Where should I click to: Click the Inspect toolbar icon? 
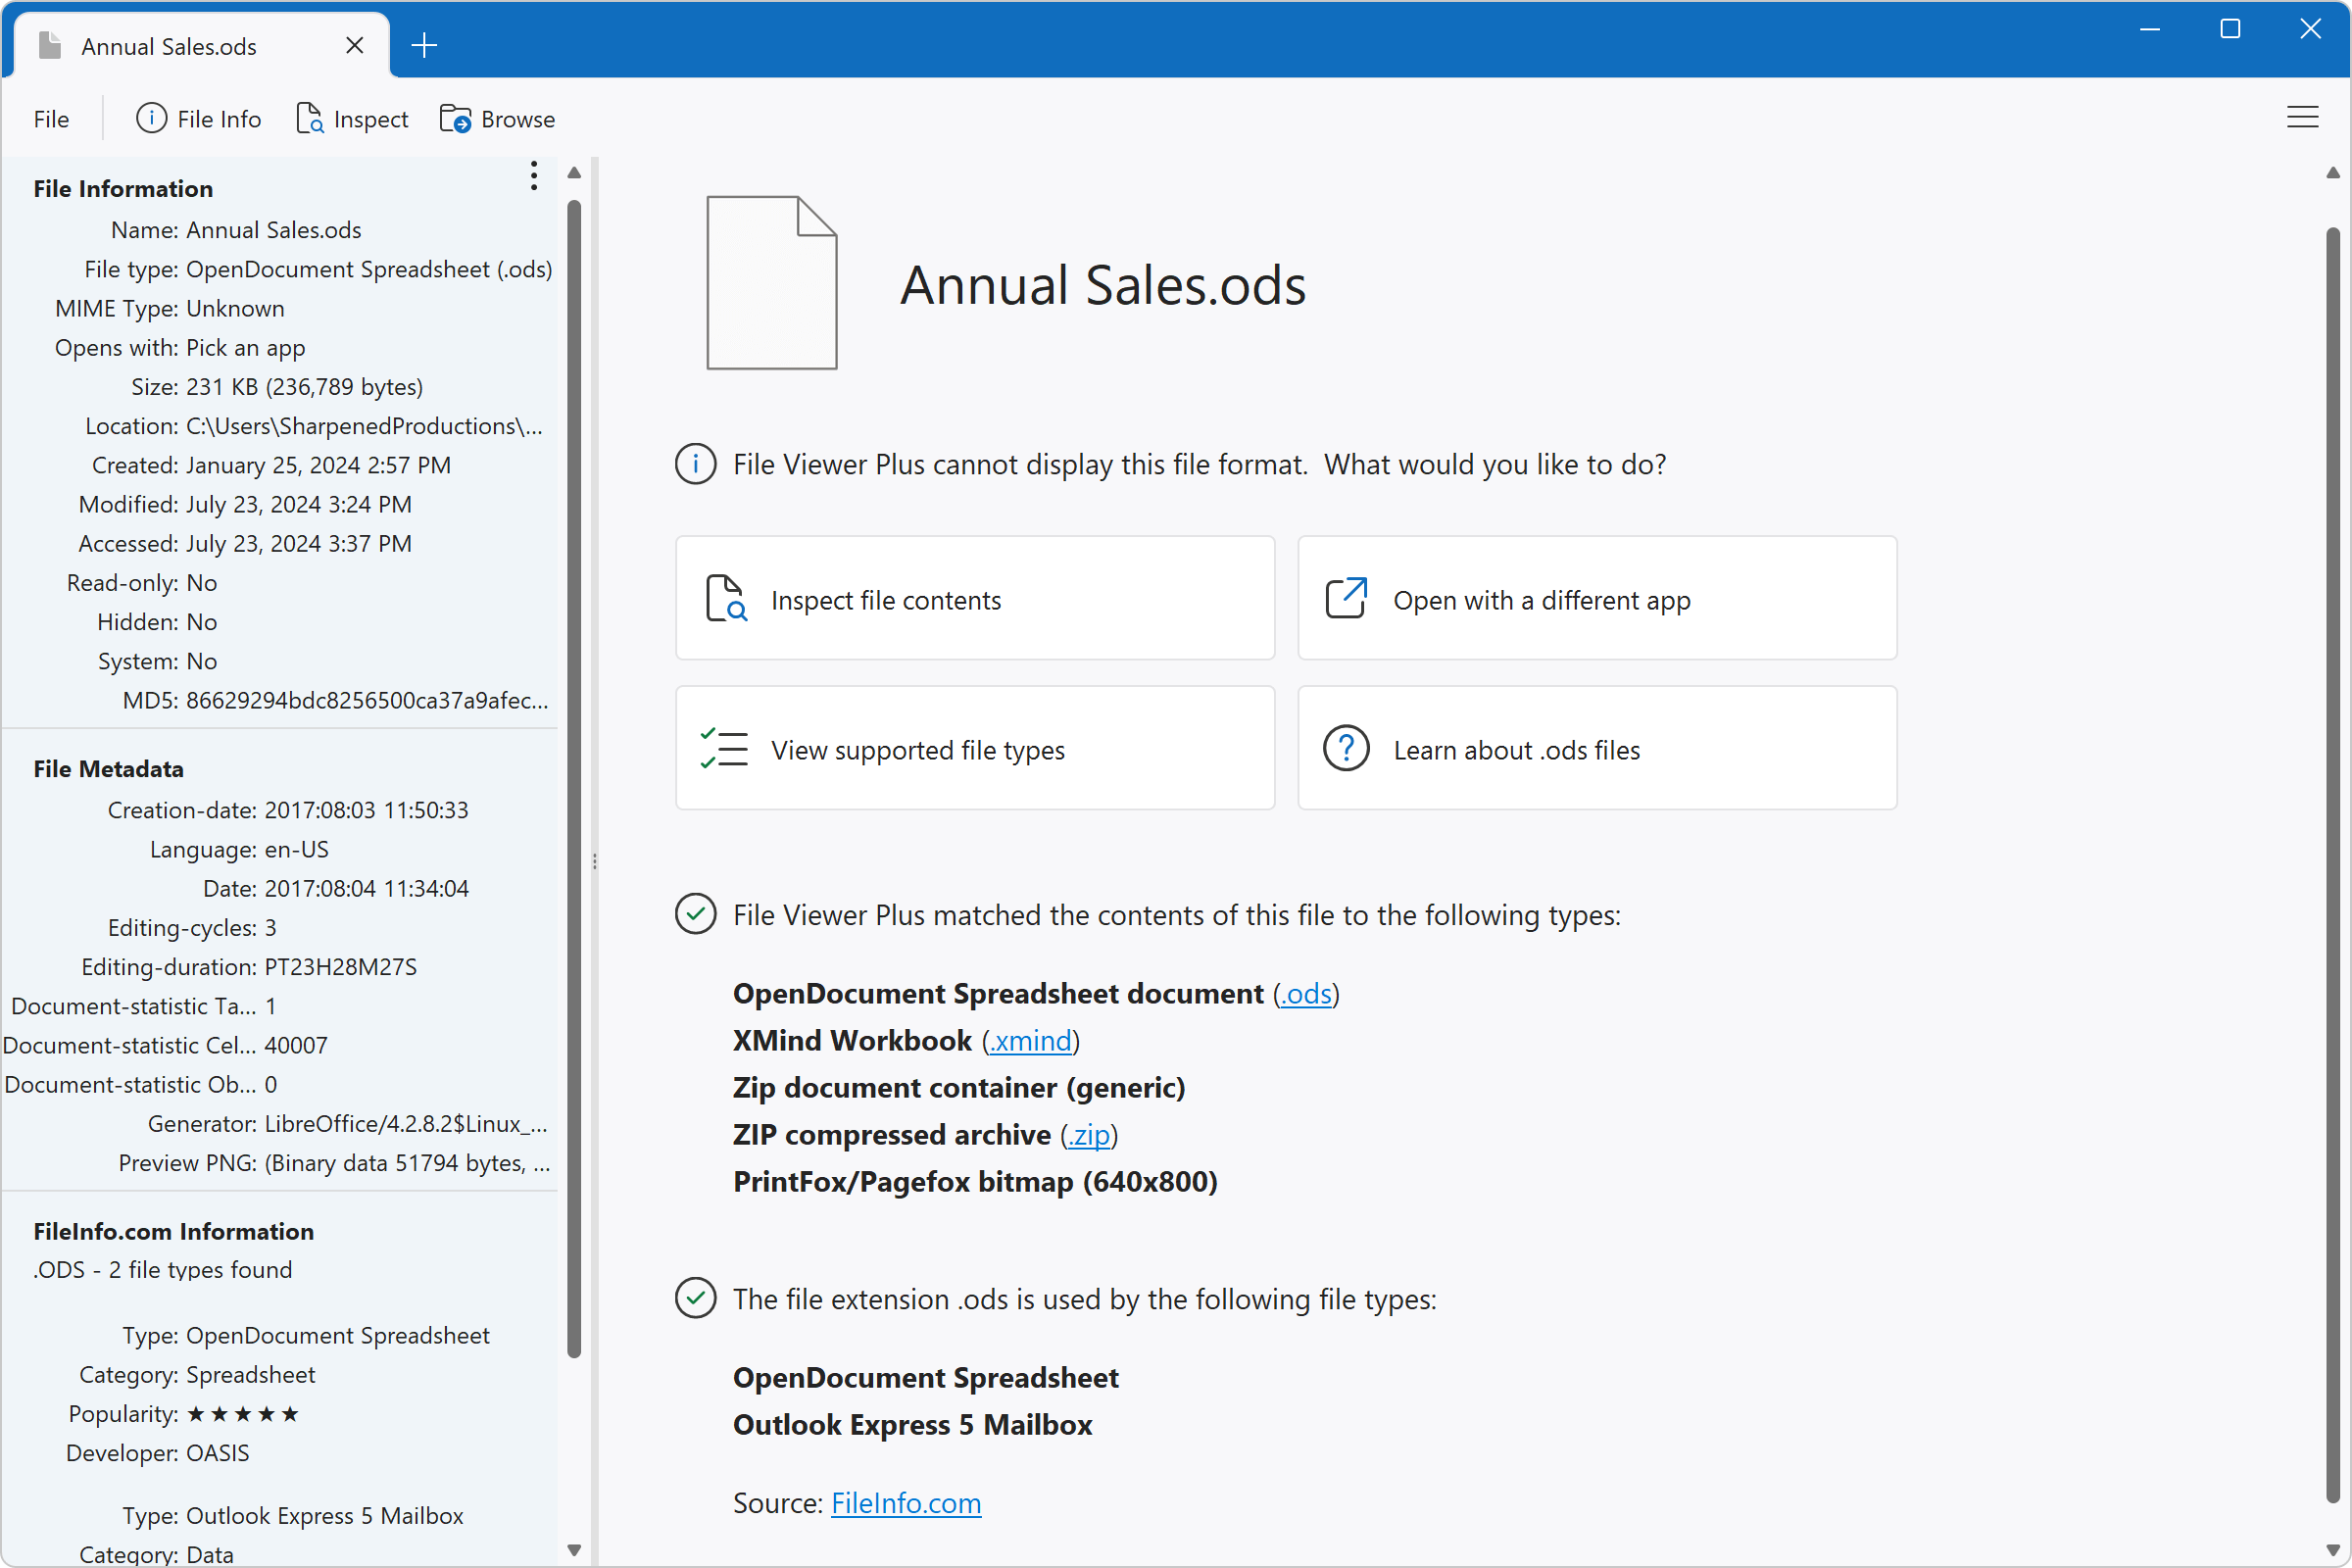[x=309, y=119]
